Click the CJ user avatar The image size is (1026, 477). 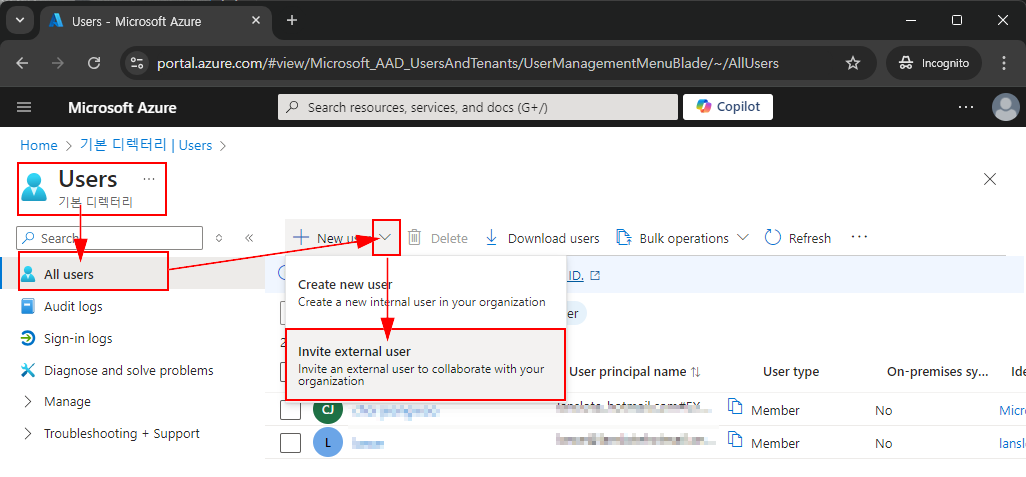coord(328,410)
